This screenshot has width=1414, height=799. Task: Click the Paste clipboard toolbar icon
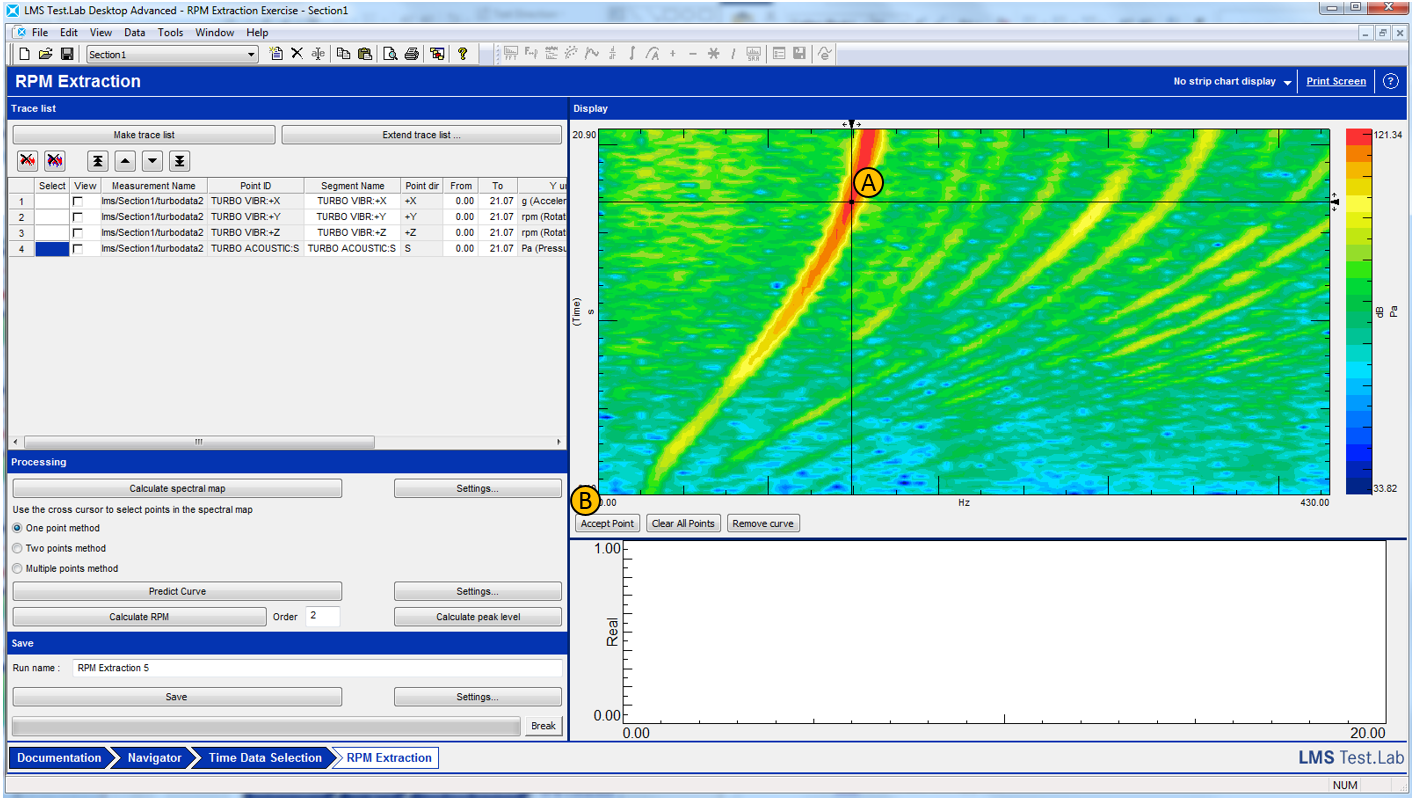[x=365, y=54]
